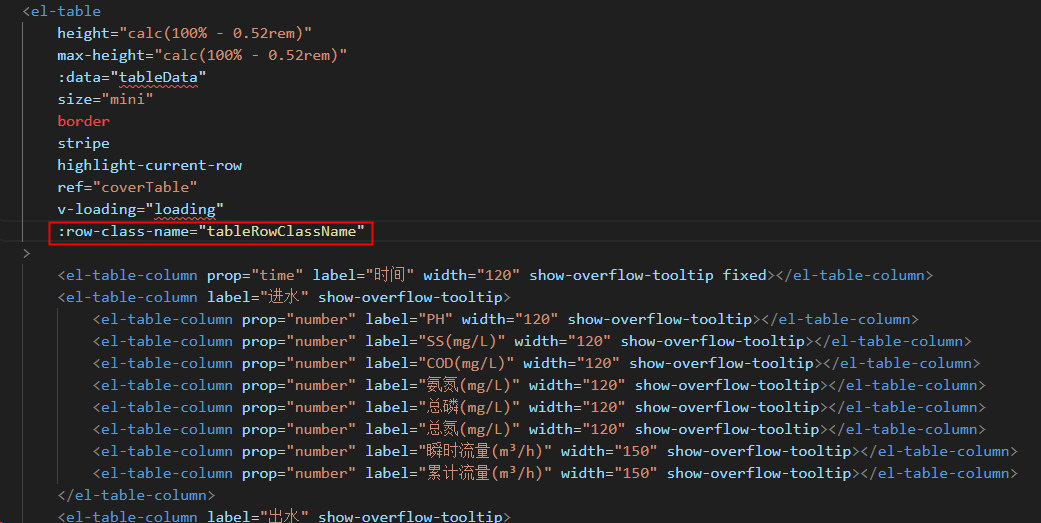Click the highlight-current-row attribute
This screenshot has width=1041, height=523.
coord(149,165)
